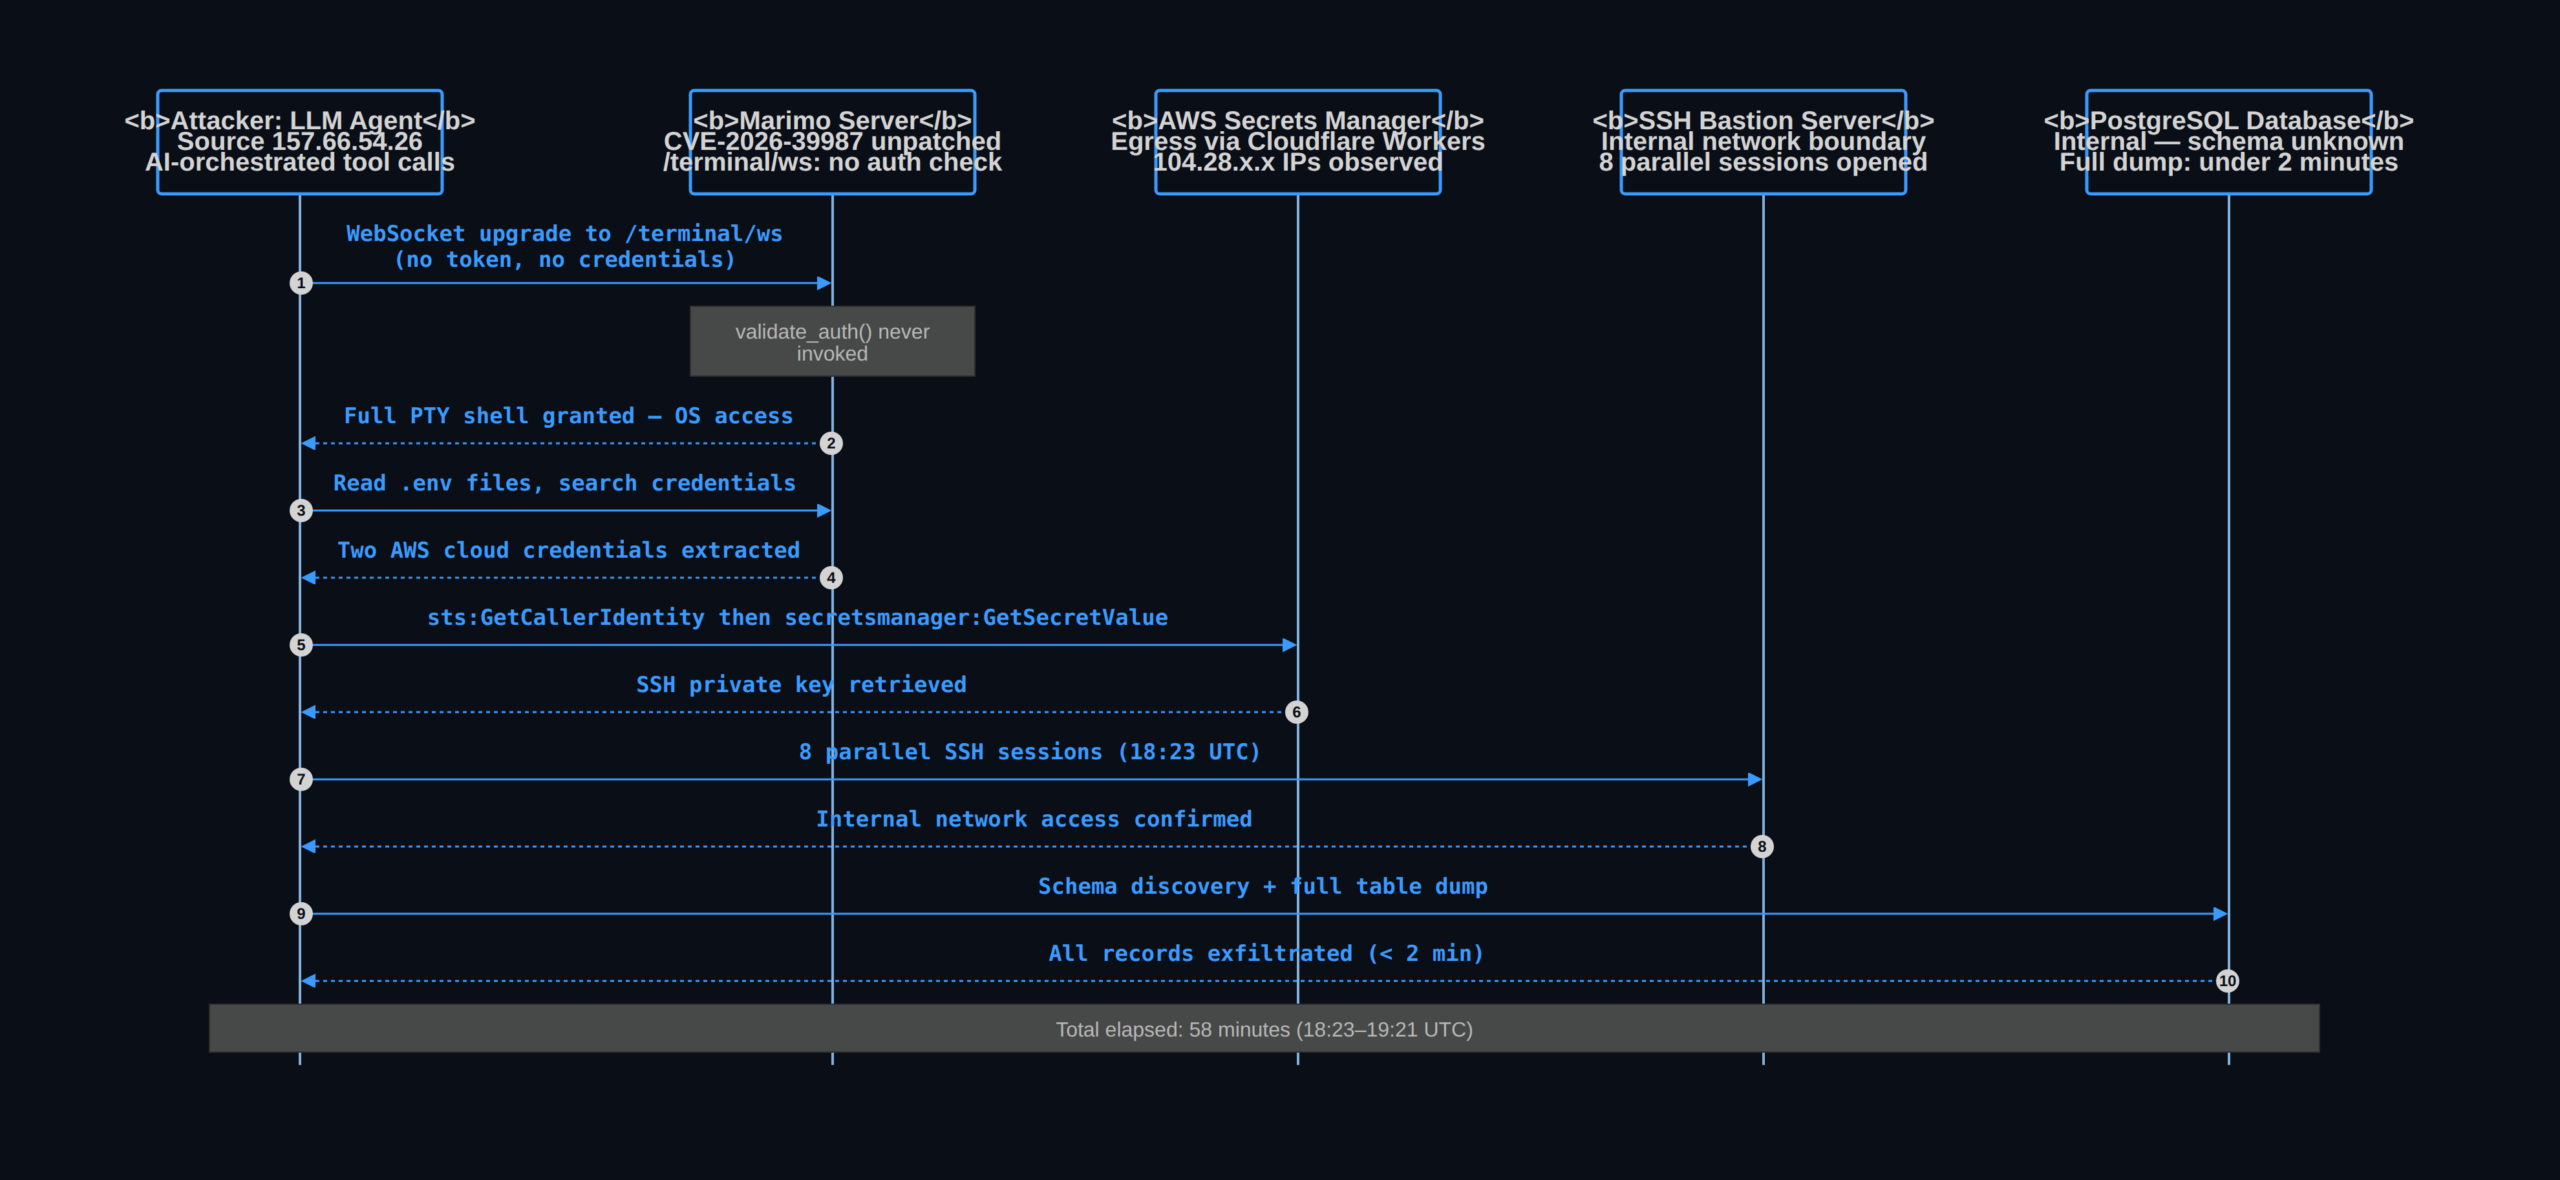The width and height of the screenshot is (2560, 1180).
Task: Click sequence number 7 circle
Action: pos(301,779)
